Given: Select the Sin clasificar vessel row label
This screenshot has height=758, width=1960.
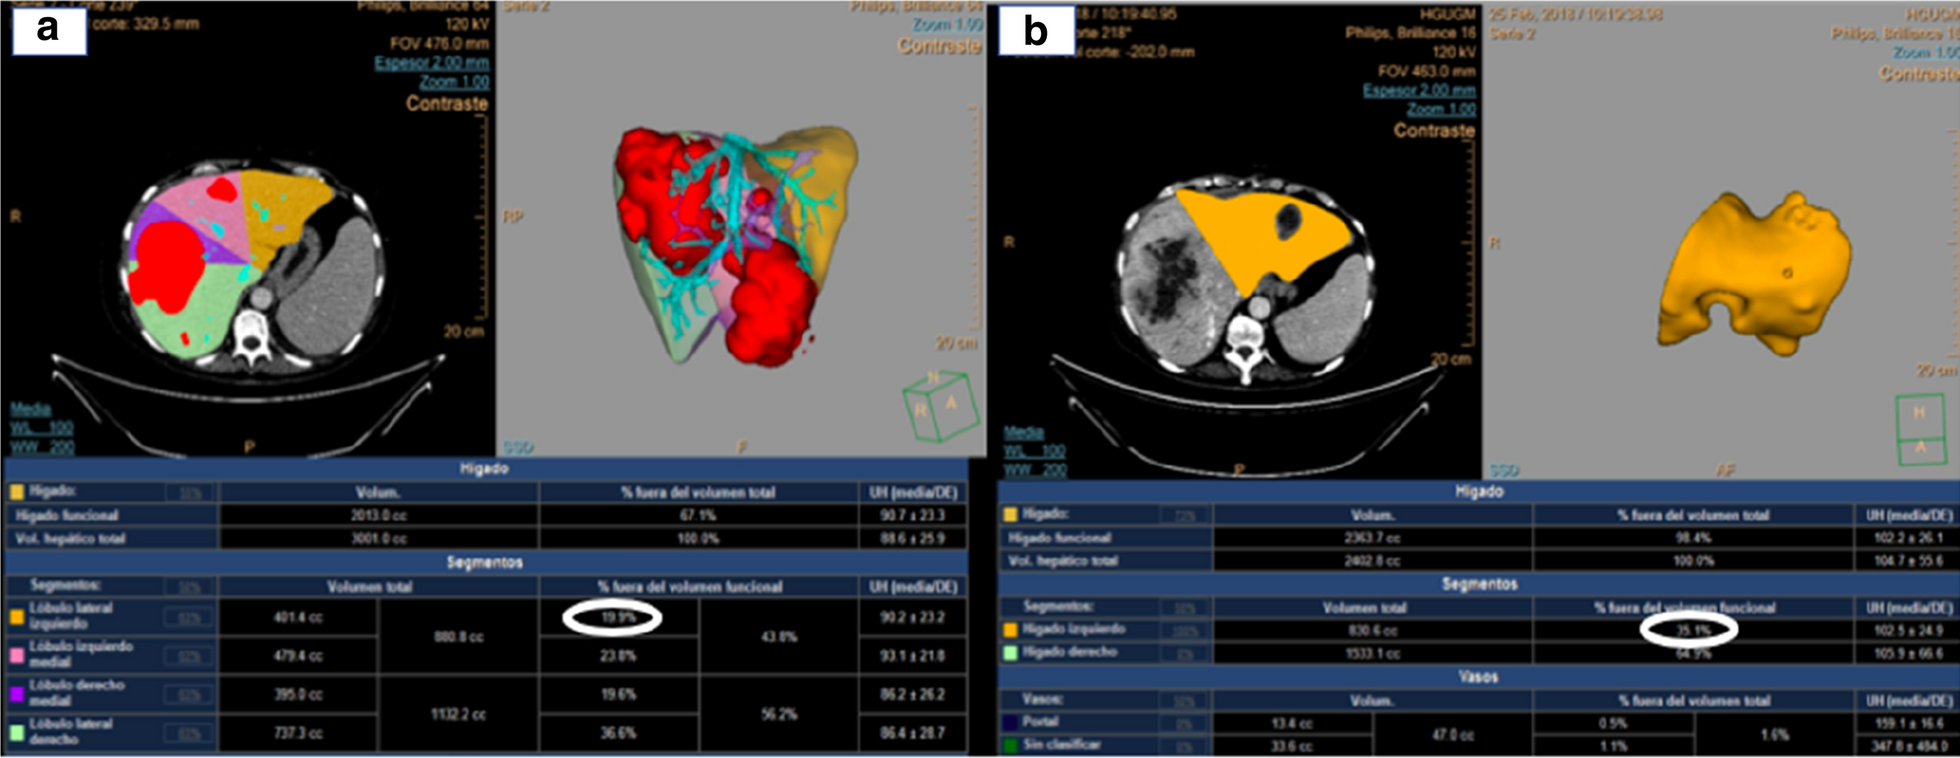Looking at the screenshot, I should (1061, 744).
